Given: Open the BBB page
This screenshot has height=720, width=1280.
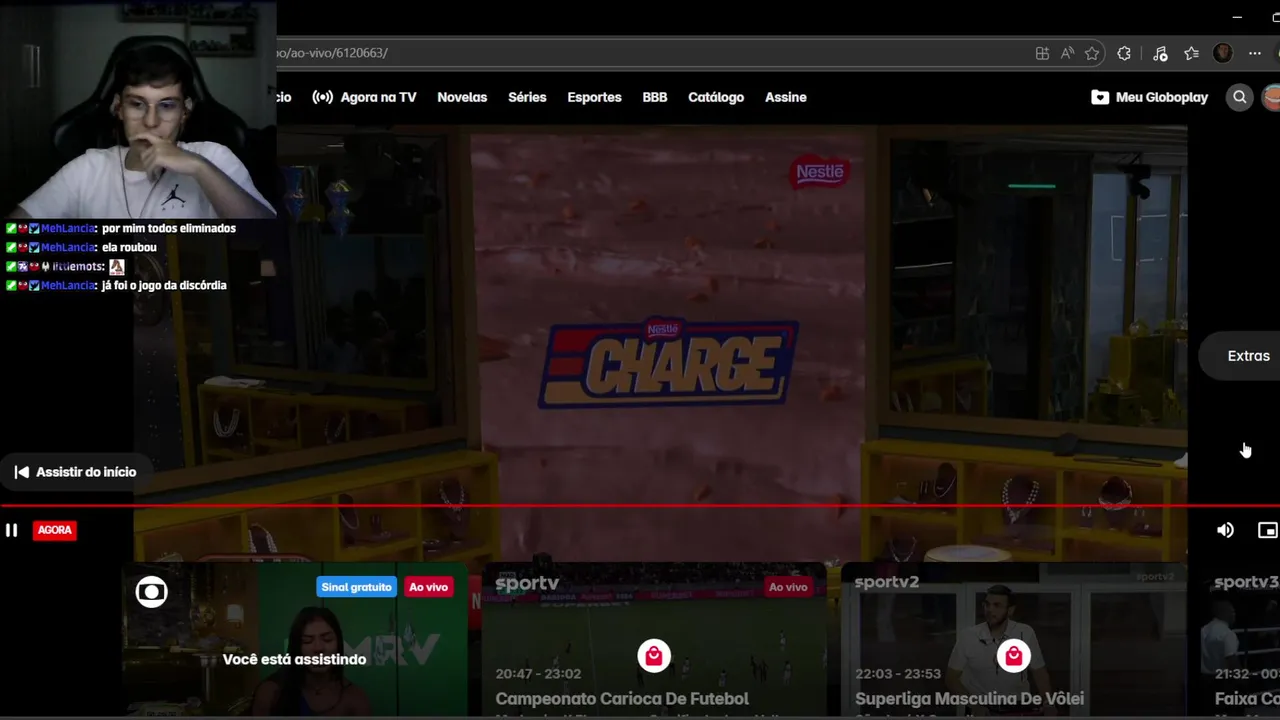Looking at the screenshot, I should pos(655,97).
